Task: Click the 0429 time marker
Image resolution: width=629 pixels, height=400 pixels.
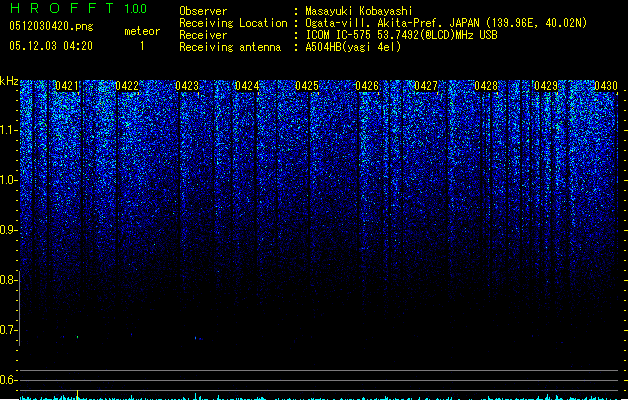Action: coord(546,86)
